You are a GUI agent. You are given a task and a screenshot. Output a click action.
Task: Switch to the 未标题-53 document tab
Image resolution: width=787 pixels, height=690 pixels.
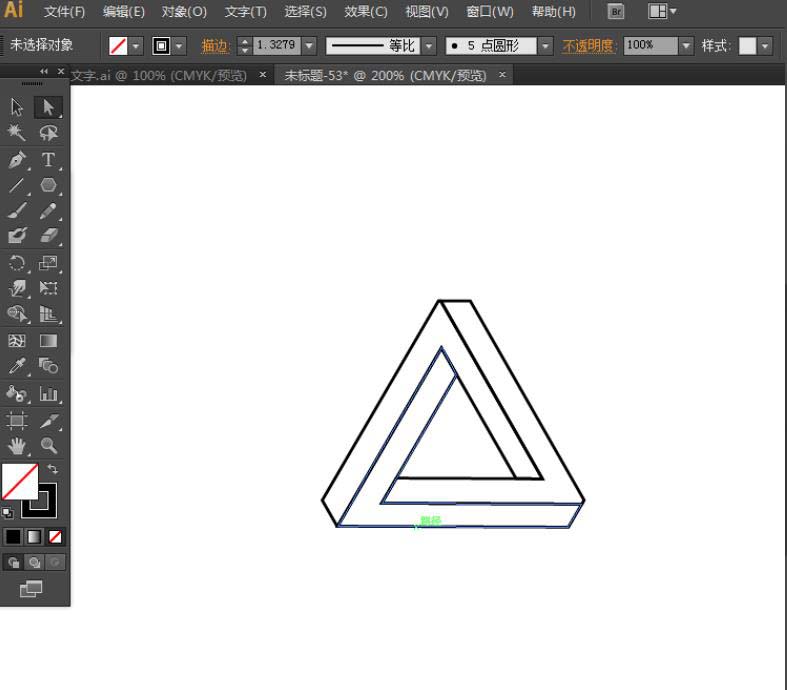385,75
